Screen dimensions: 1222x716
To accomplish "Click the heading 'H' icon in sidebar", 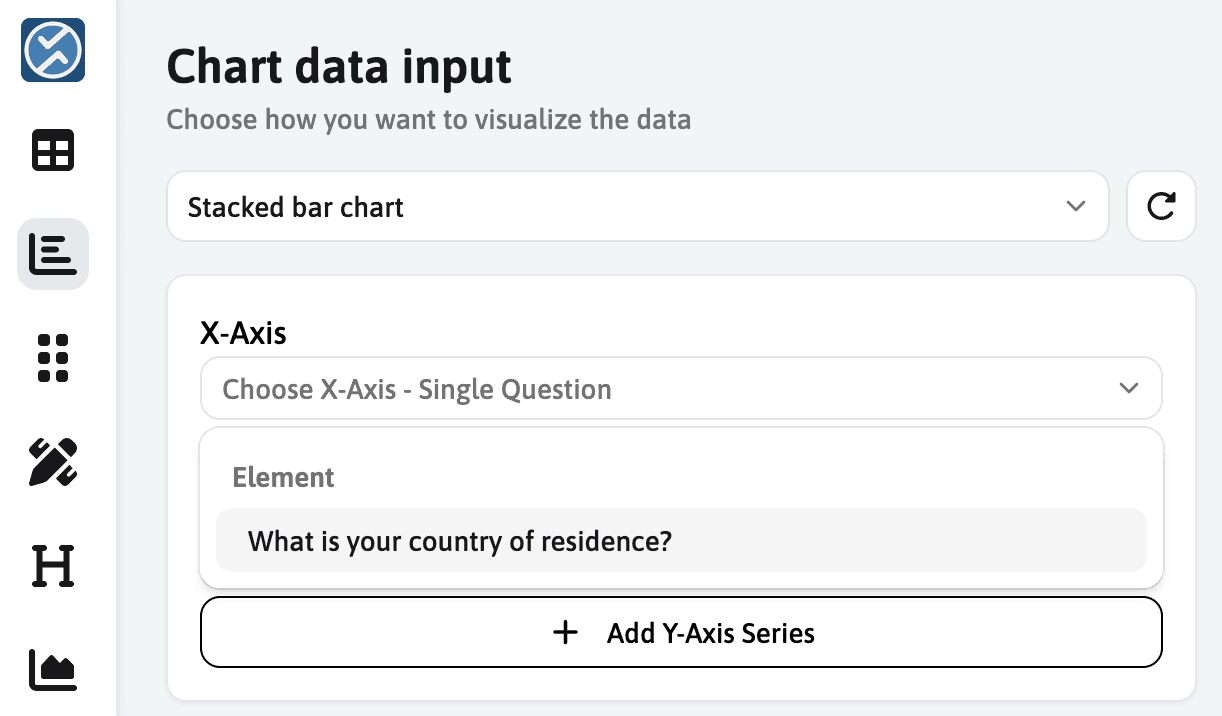I will (52, 566).
